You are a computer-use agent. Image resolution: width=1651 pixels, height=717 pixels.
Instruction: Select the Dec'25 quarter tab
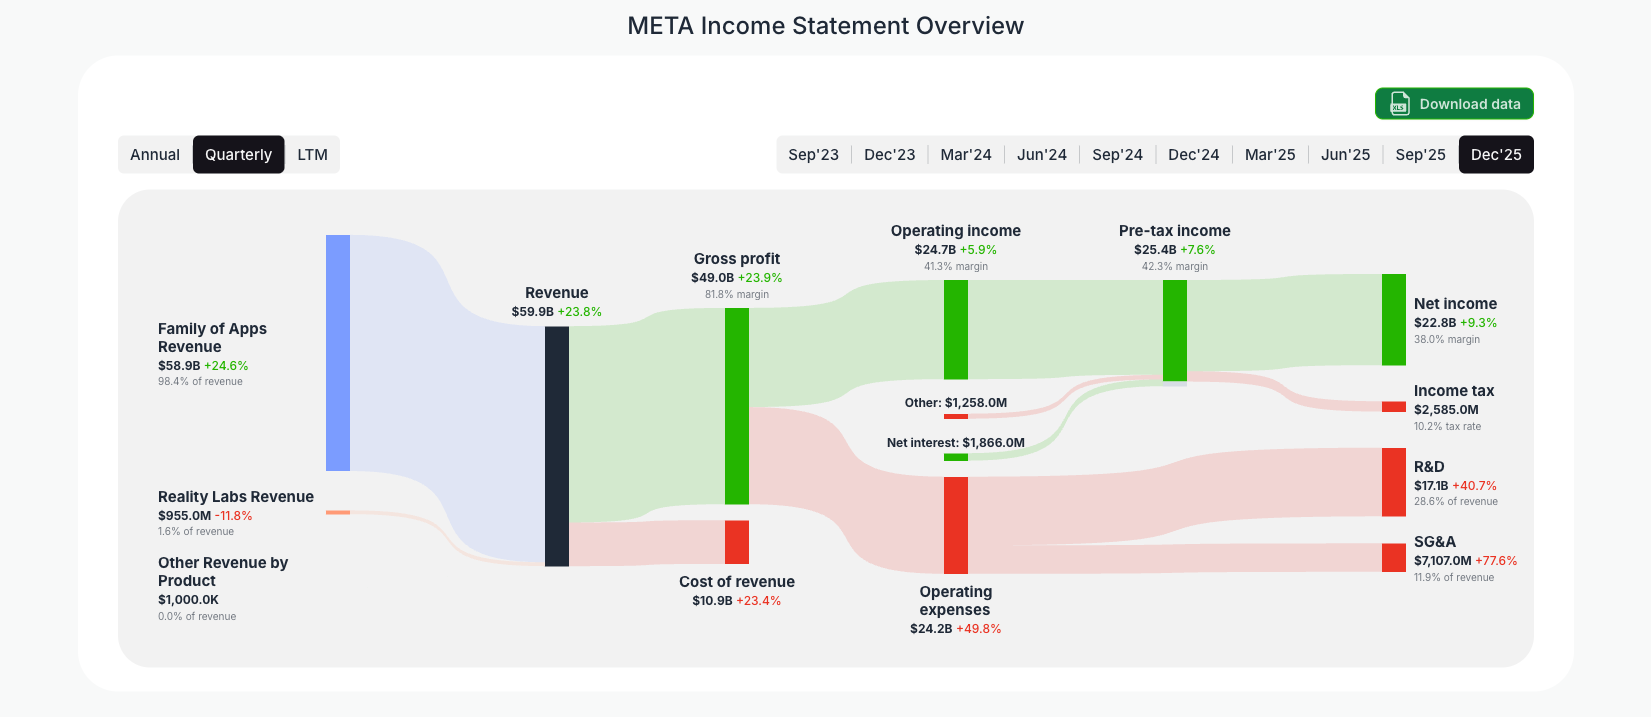click(1496, 154)
